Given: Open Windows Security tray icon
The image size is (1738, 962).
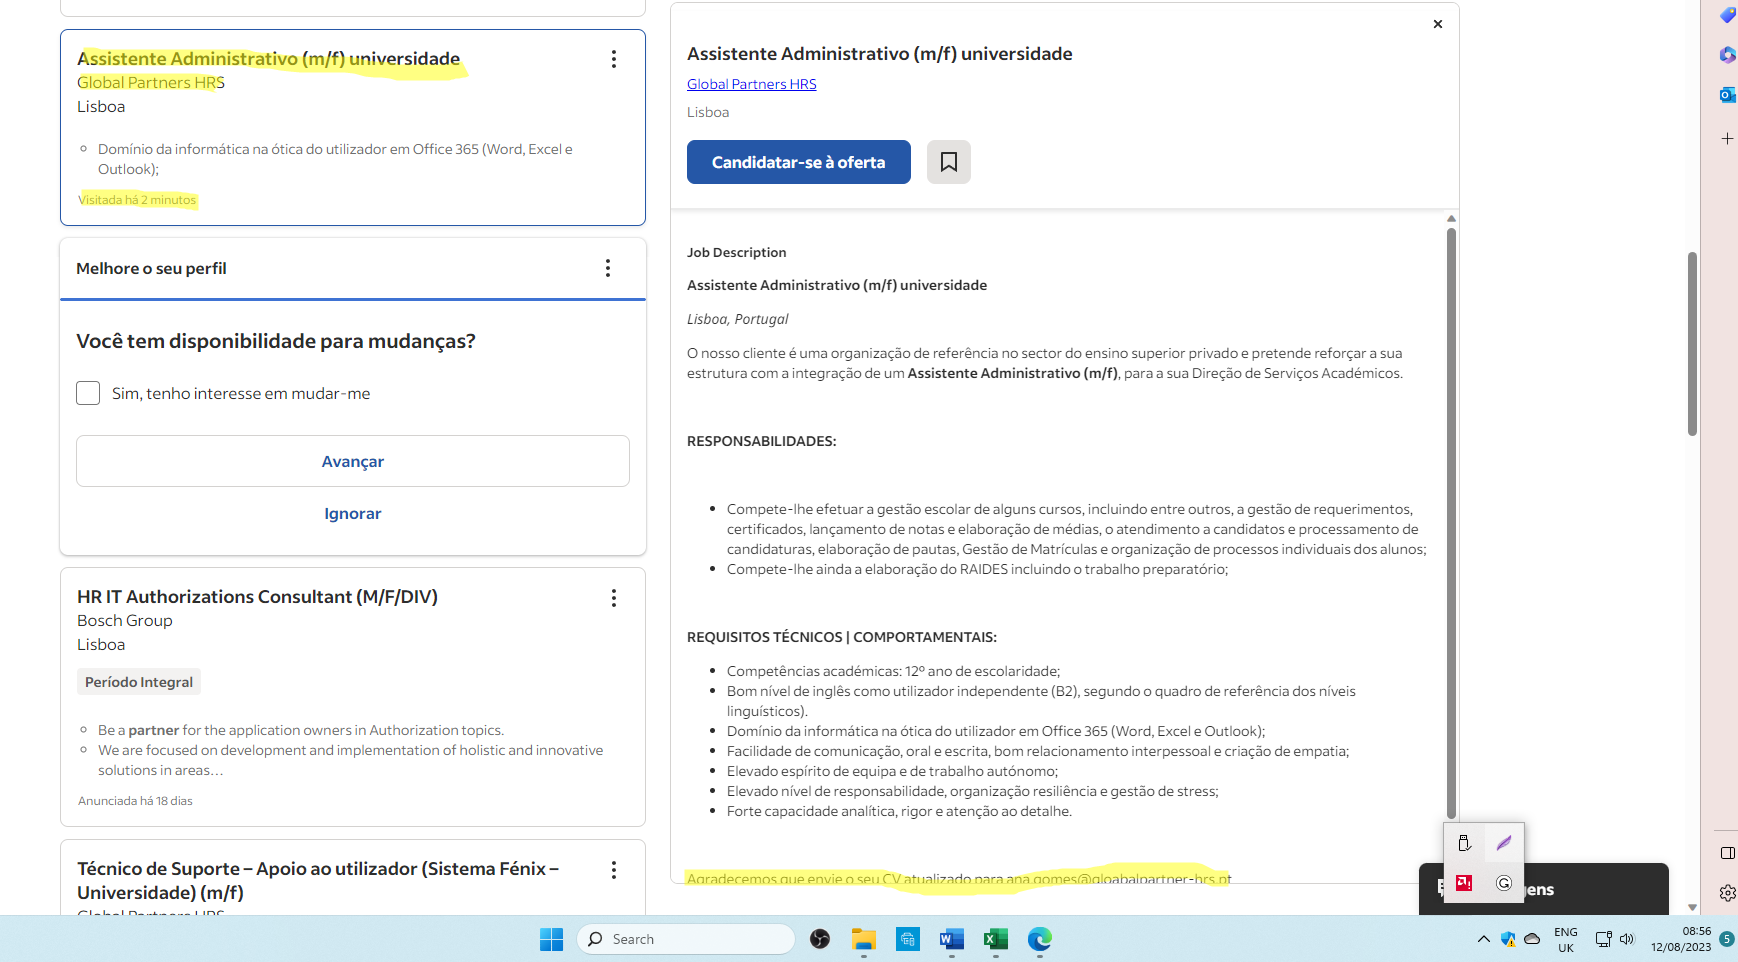Looking at the screenshot, I should pos(1508,939).
